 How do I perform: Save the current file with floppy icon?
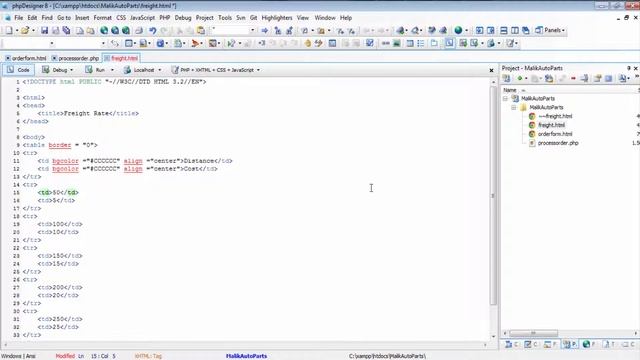[44, 30]
